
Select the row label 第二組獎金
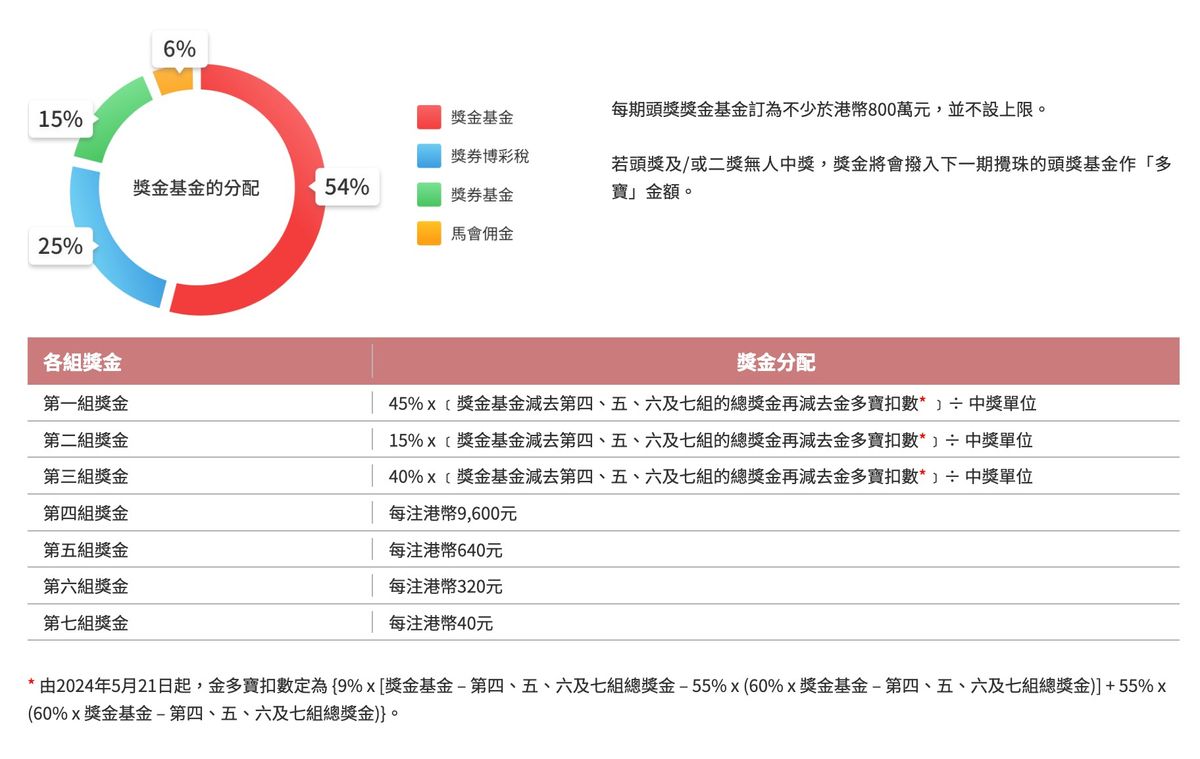86,440
